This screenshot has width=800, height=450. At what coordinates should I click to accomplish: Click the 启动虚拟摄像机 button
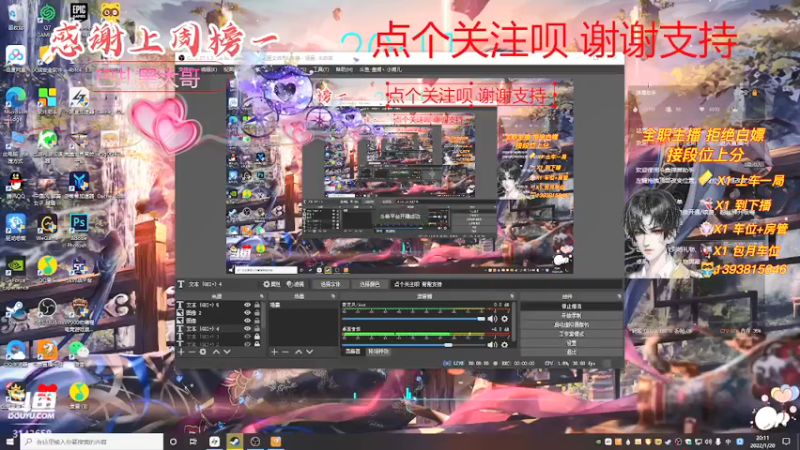tap(571, 324)
